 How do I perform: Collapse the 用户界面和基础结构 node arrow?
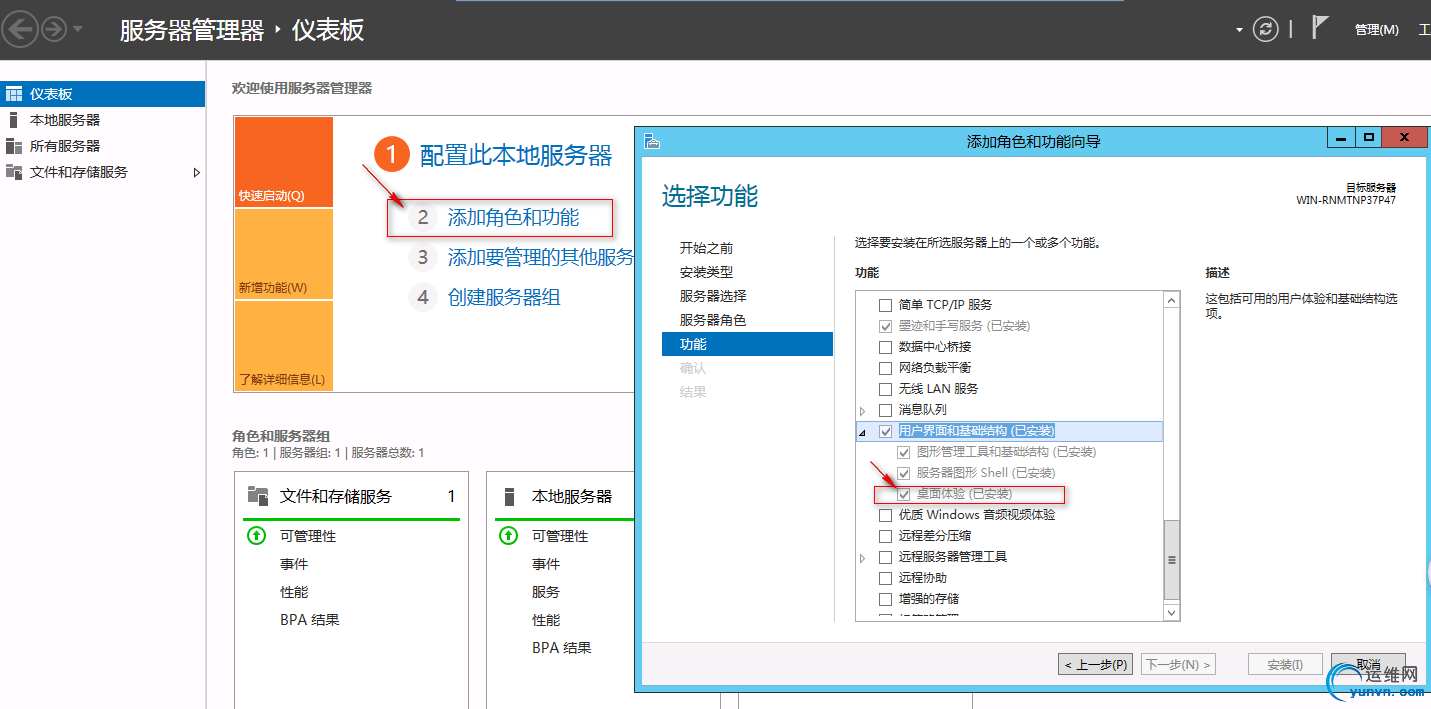tap(863, 432)
